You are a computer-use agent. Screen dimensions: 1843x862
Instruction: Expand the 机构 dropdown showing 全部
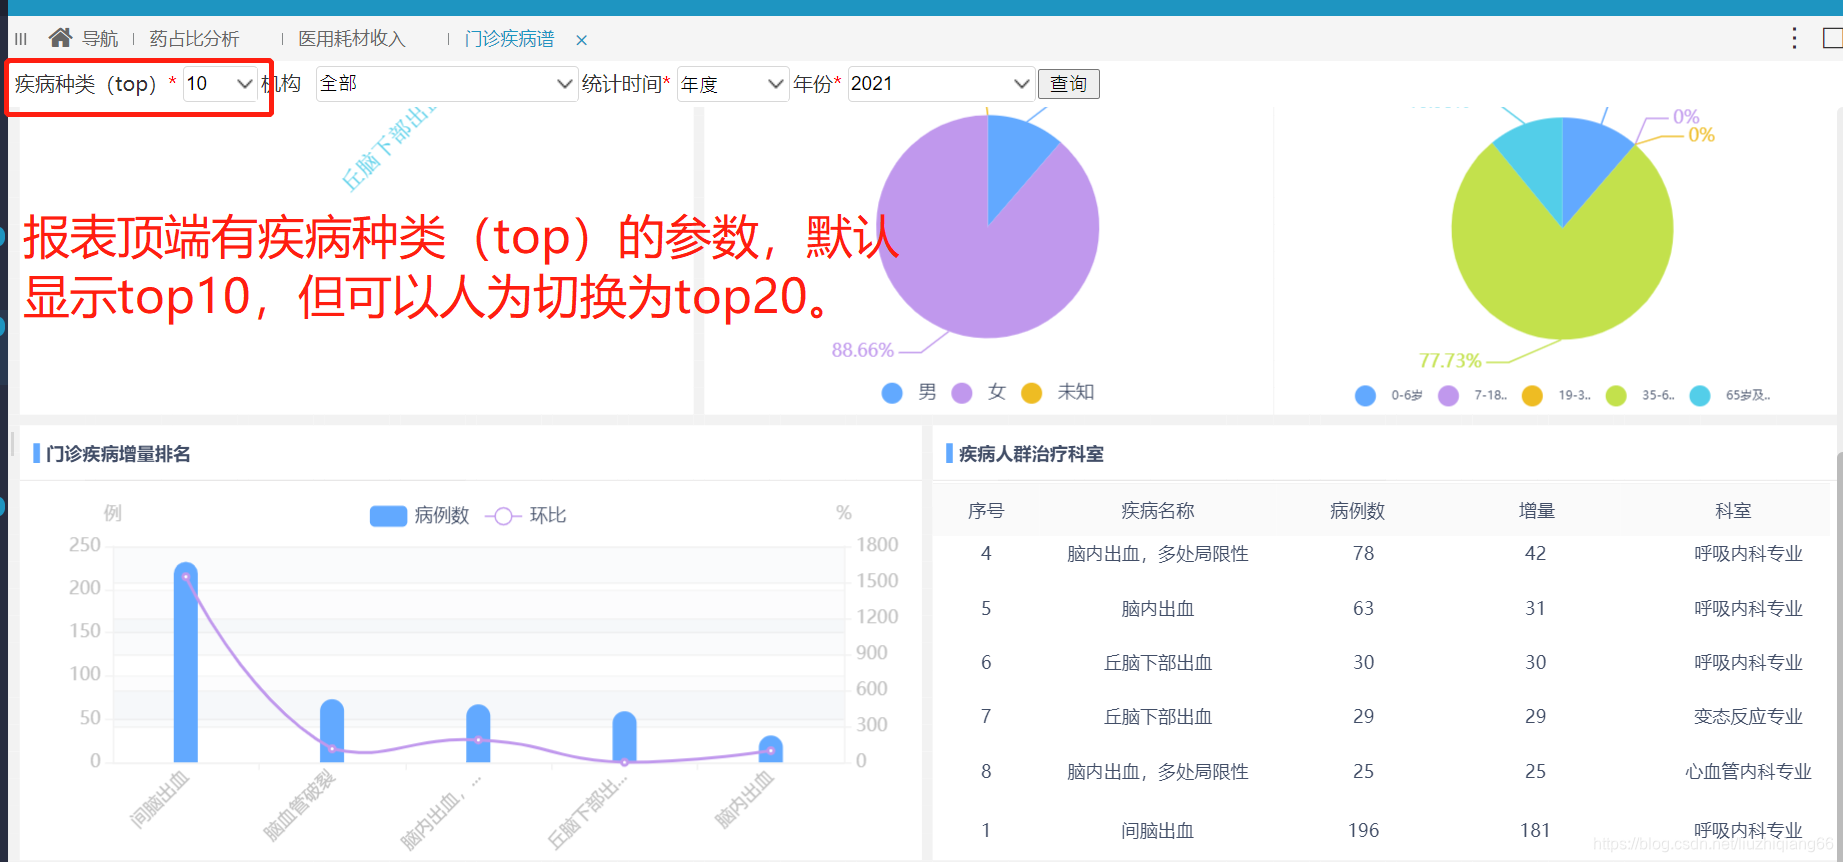[446, 84]
